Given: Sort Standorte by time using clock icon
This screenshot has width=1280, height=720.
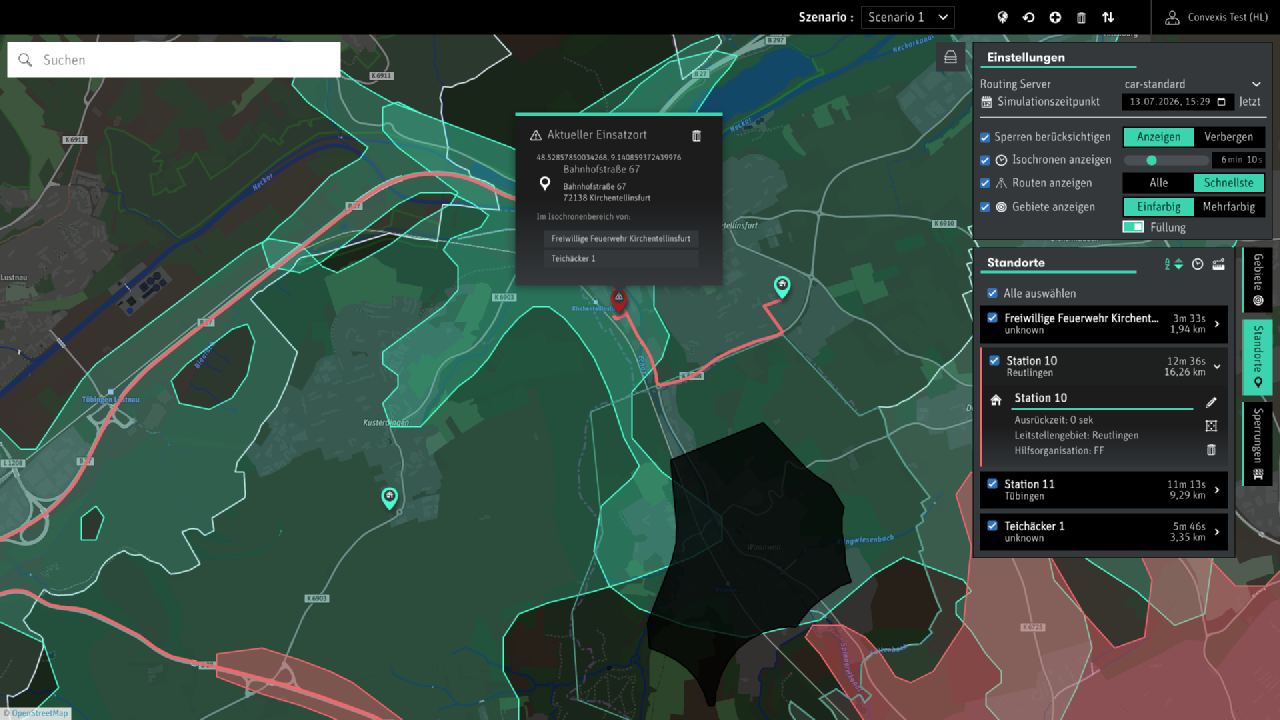Looking at the screenshot, I should 1197,264.
